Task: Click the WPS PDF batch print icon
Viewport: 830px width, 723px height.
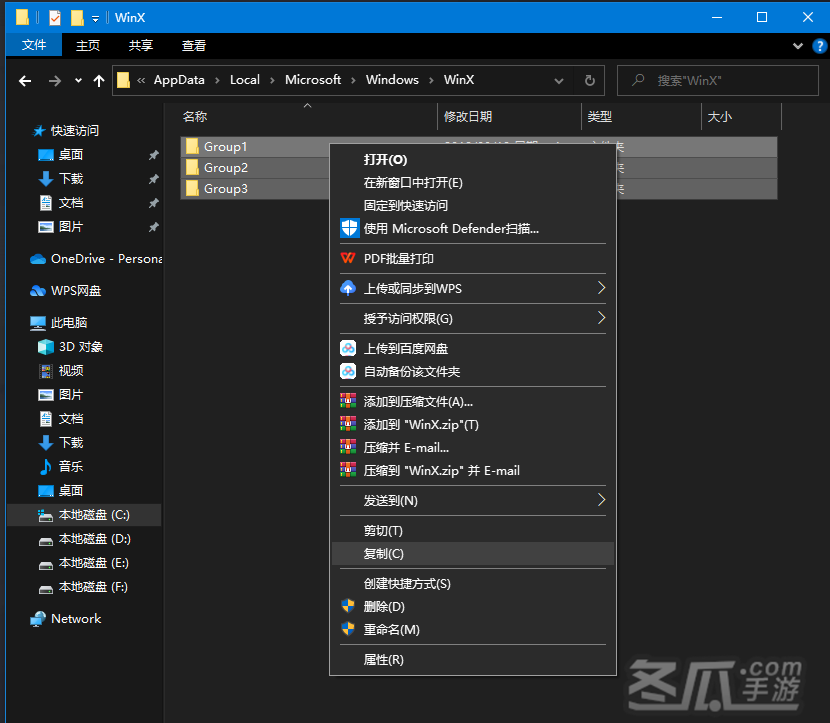Action: click(x=348, y=258)
